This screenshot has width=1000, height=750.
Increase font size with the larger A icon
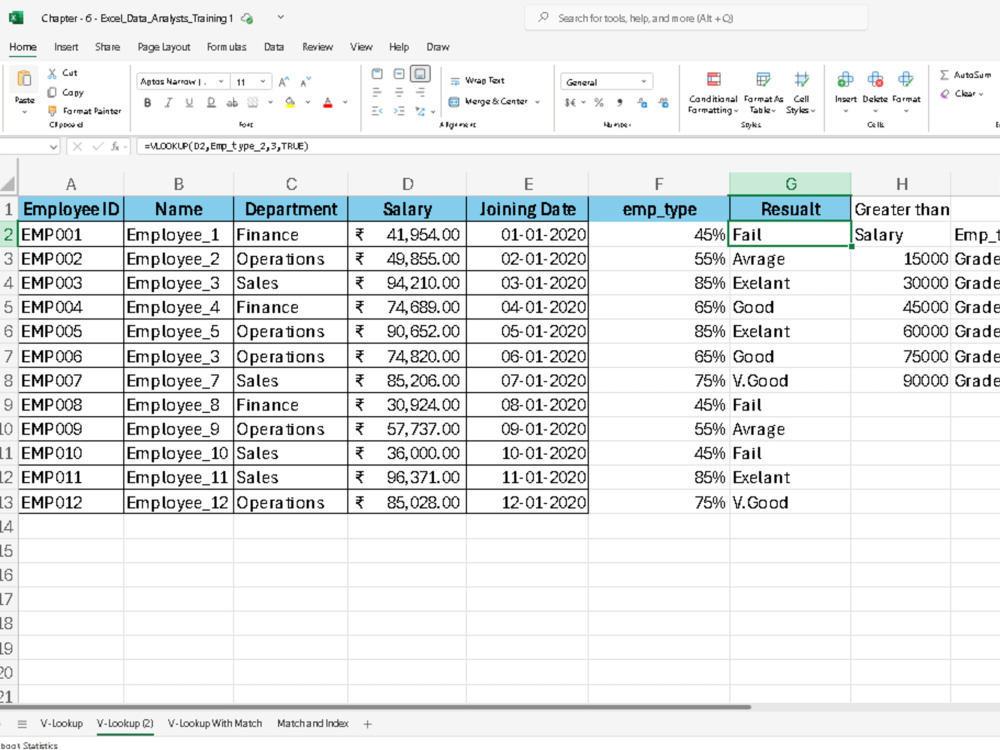pos(284,82)
